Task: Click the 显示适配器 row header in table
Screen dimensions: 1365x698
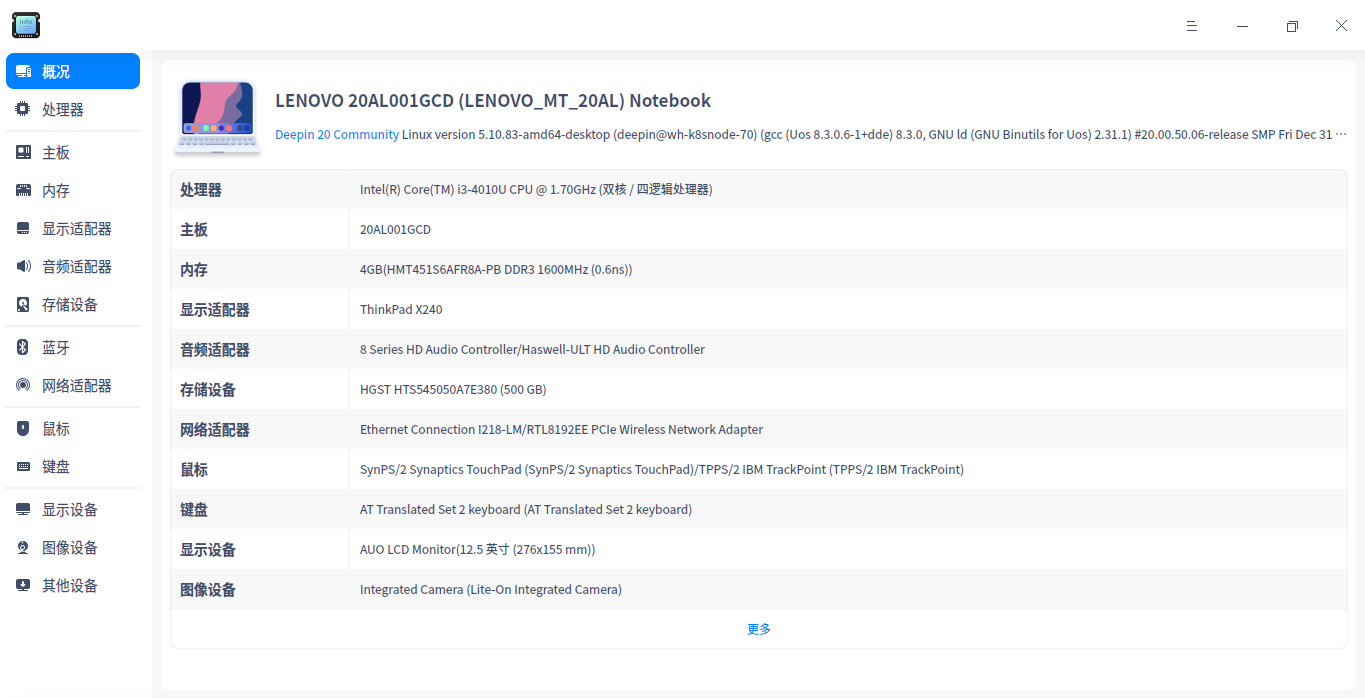Action: (x=215, y=310)
